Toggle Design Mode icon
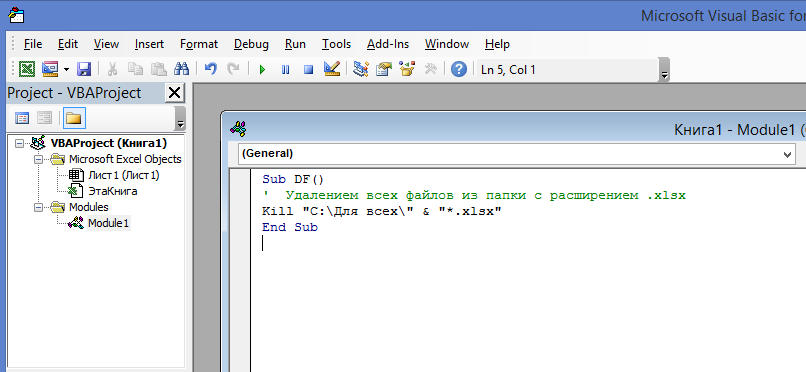 332,69
